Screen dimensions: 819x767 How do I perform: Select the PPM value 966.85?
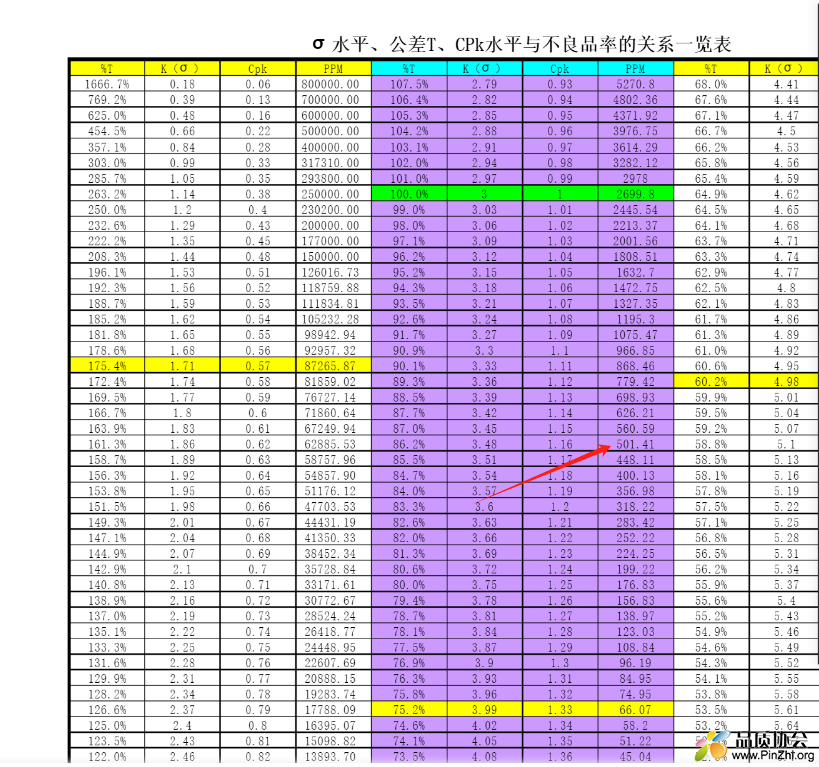tap(636, 350)
